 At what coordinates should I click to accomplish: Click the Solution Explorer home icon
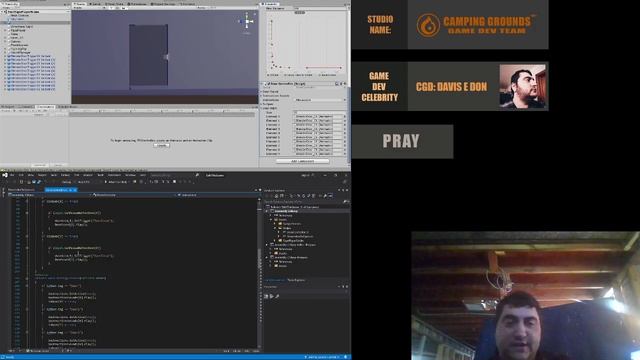click(x=276, y=196)
